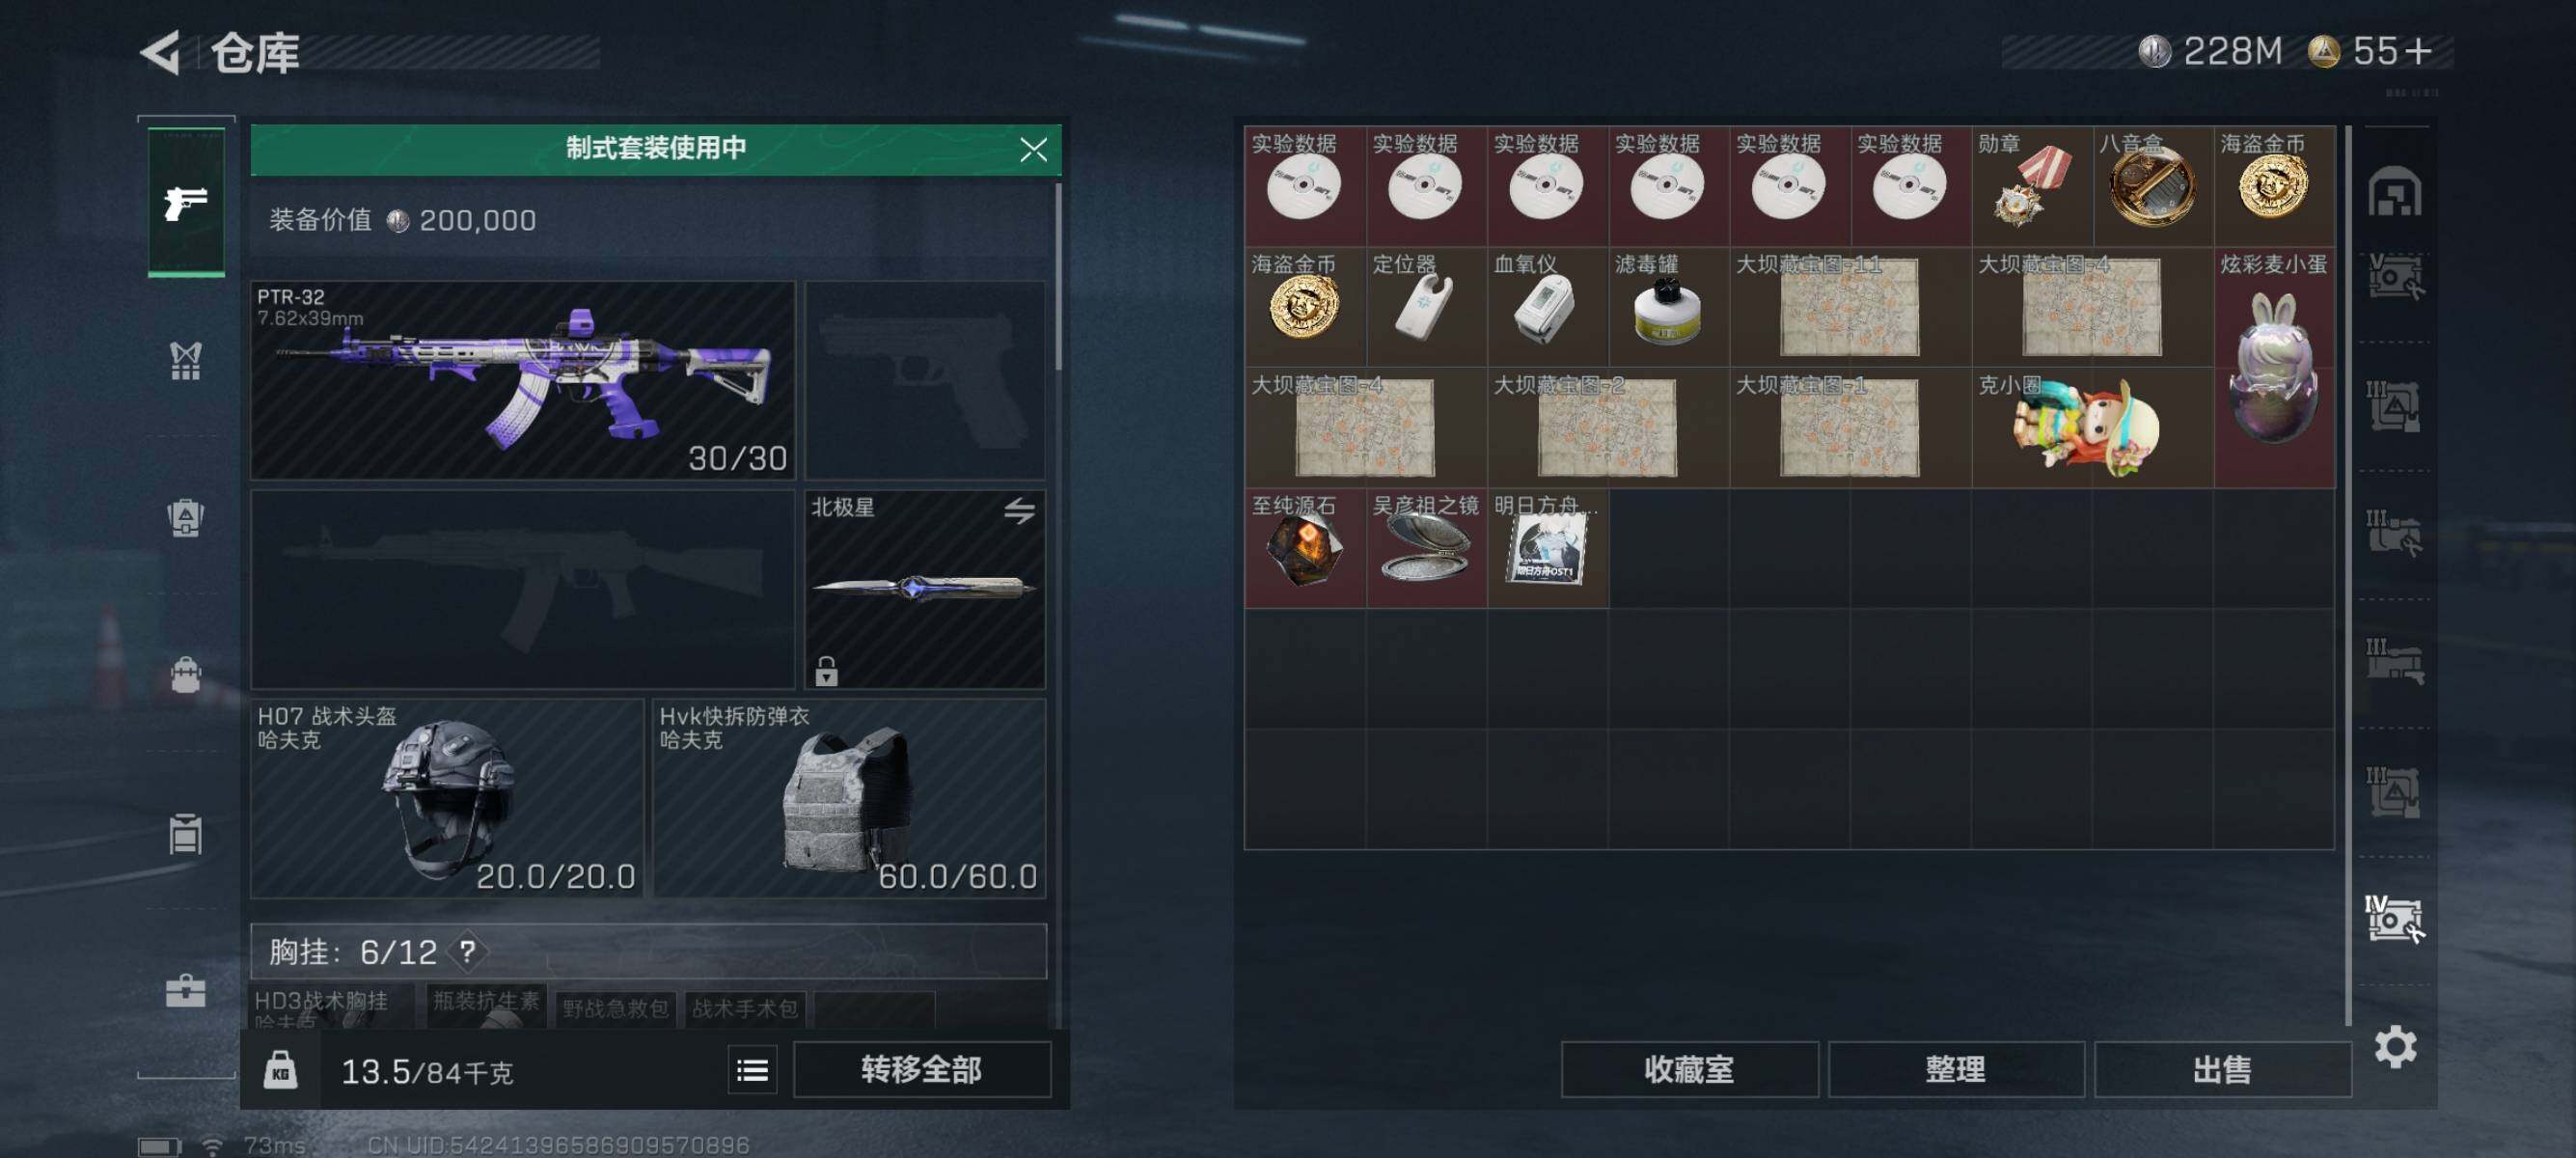
Task: Click the 出售 sell button
Action: tap(2222, 1069)
